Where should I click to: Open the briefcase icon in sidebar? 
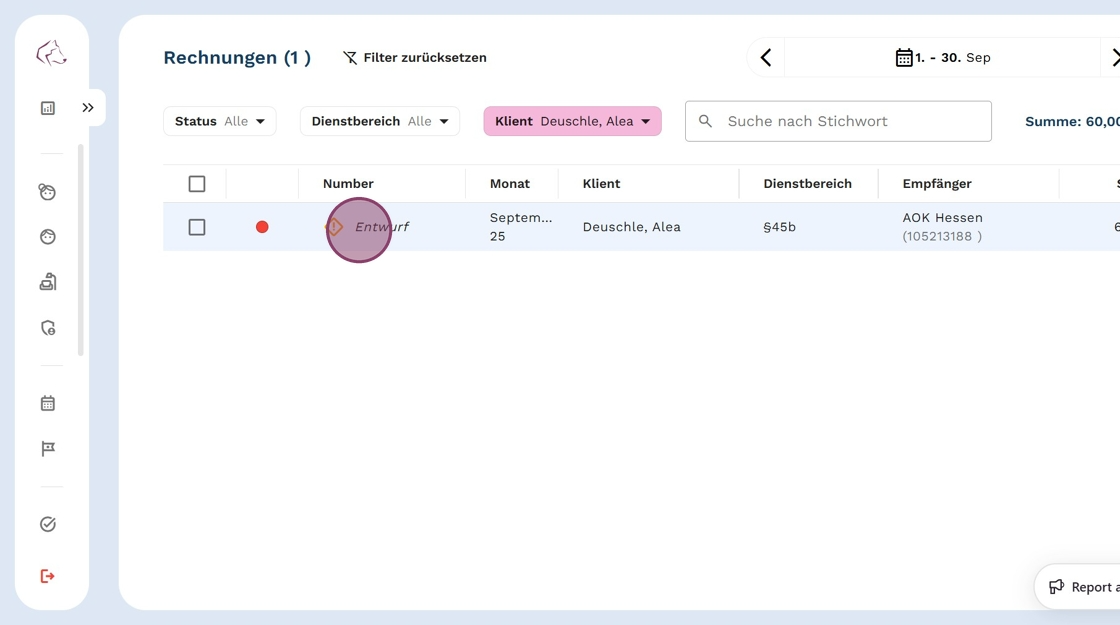tap(48, 282)
